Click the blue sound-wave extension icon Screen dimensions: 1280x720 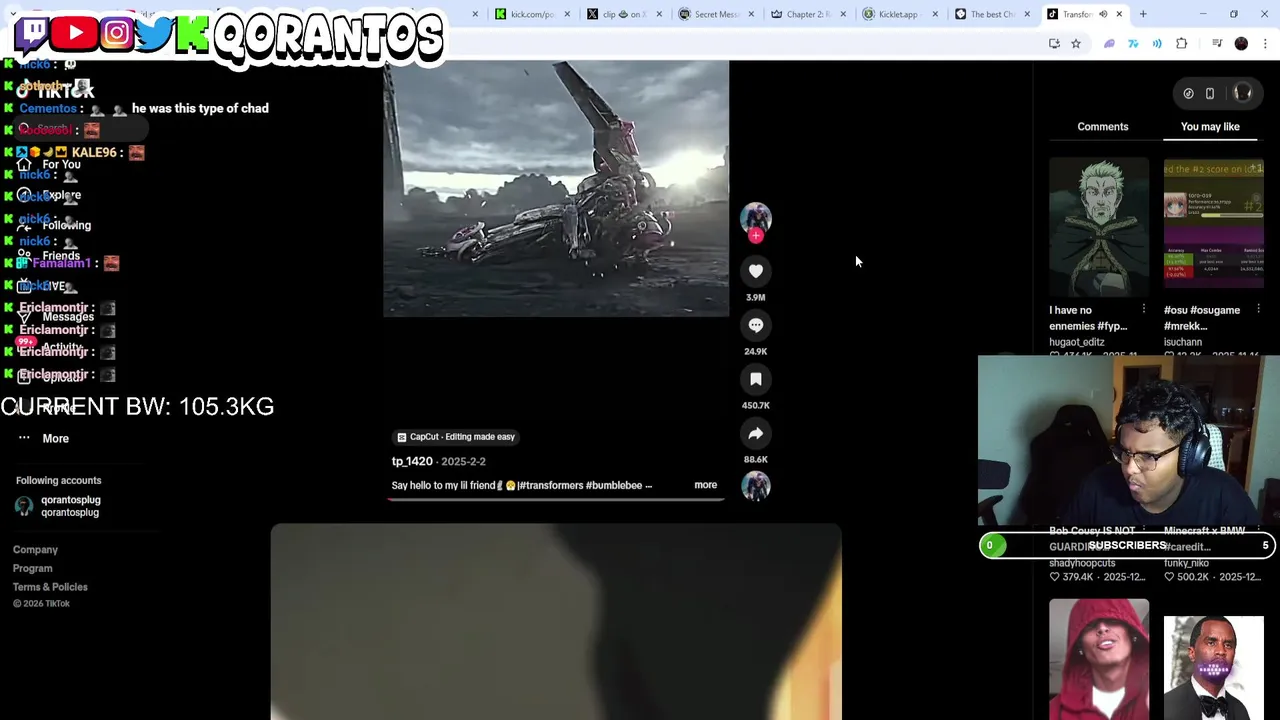1157,43
